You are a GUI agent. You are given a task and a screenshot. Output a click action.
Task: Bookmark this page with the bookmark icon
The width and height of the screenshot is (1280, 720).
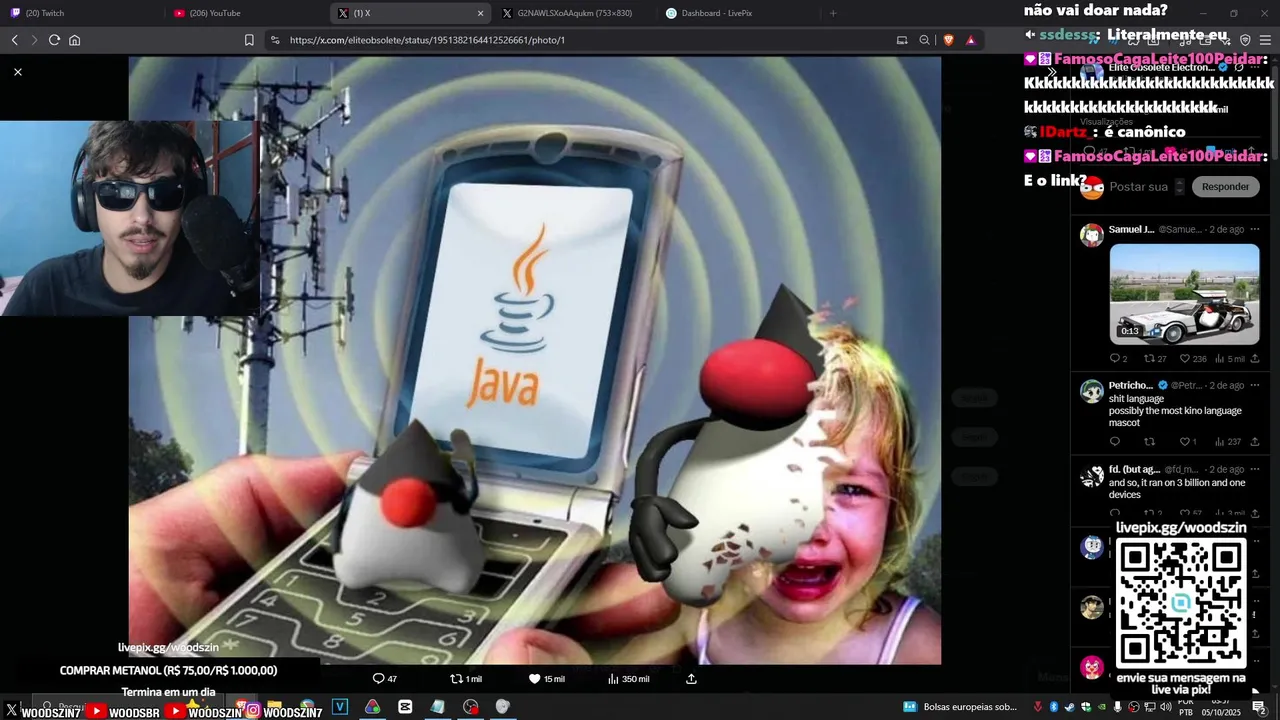tap(249, 40)
